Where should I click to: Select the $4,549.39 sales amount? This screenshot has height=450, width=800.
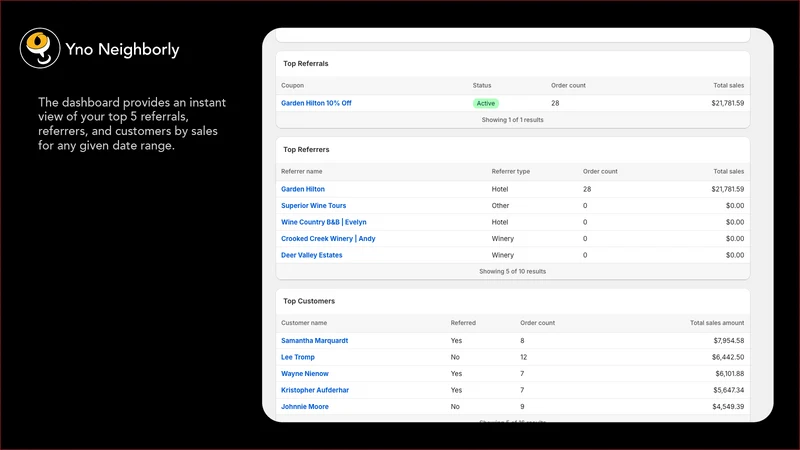pyautogui.click(x=728, y=407)
